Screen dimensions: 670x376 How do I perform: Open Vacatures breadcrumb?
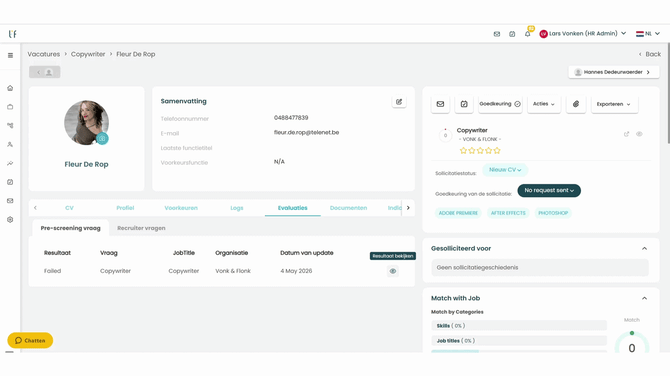[x=44, y=54]
